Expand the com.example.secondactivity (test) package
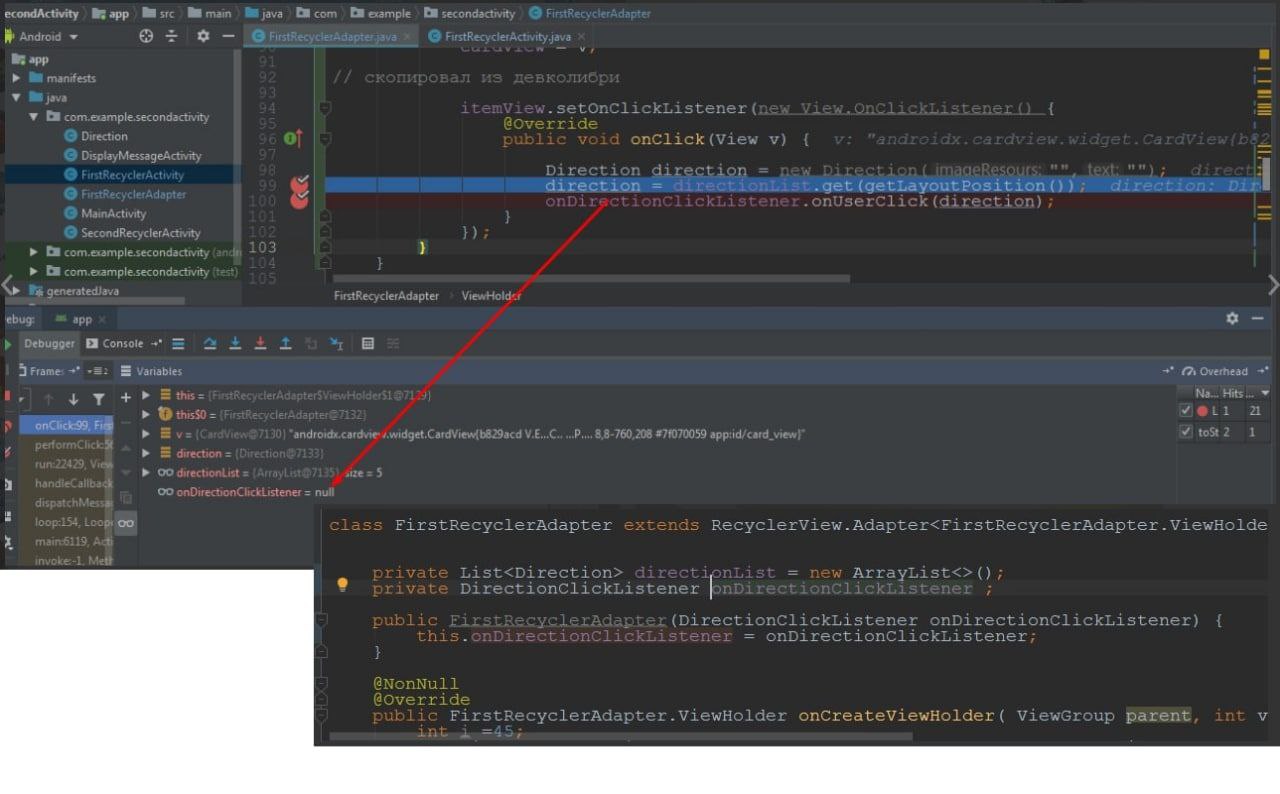1280x794 pixels. pyautogui.click(x=34, y=271)
